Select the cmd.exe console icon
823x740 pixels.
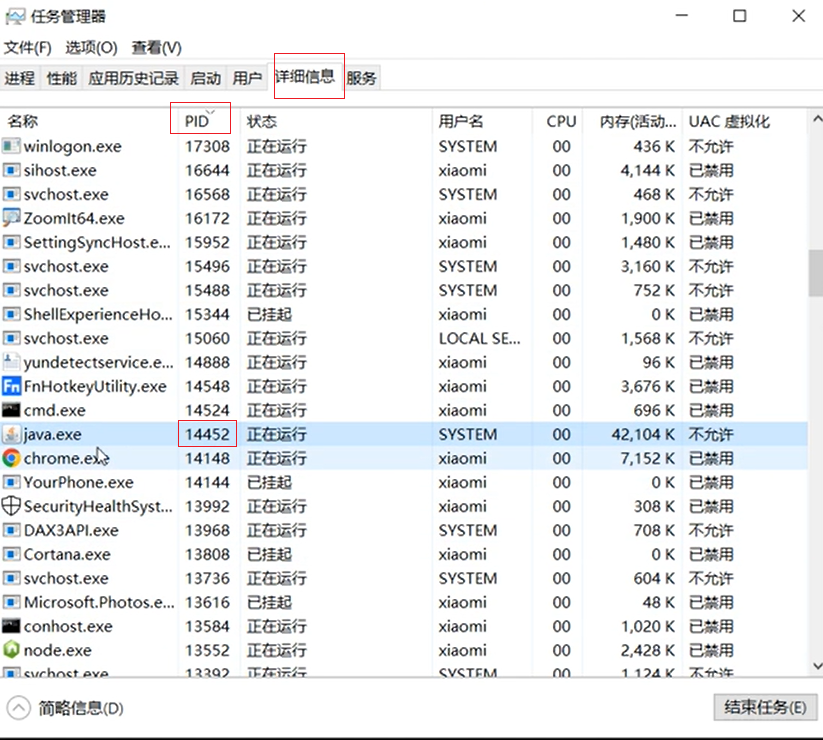[x=11, y=410]
